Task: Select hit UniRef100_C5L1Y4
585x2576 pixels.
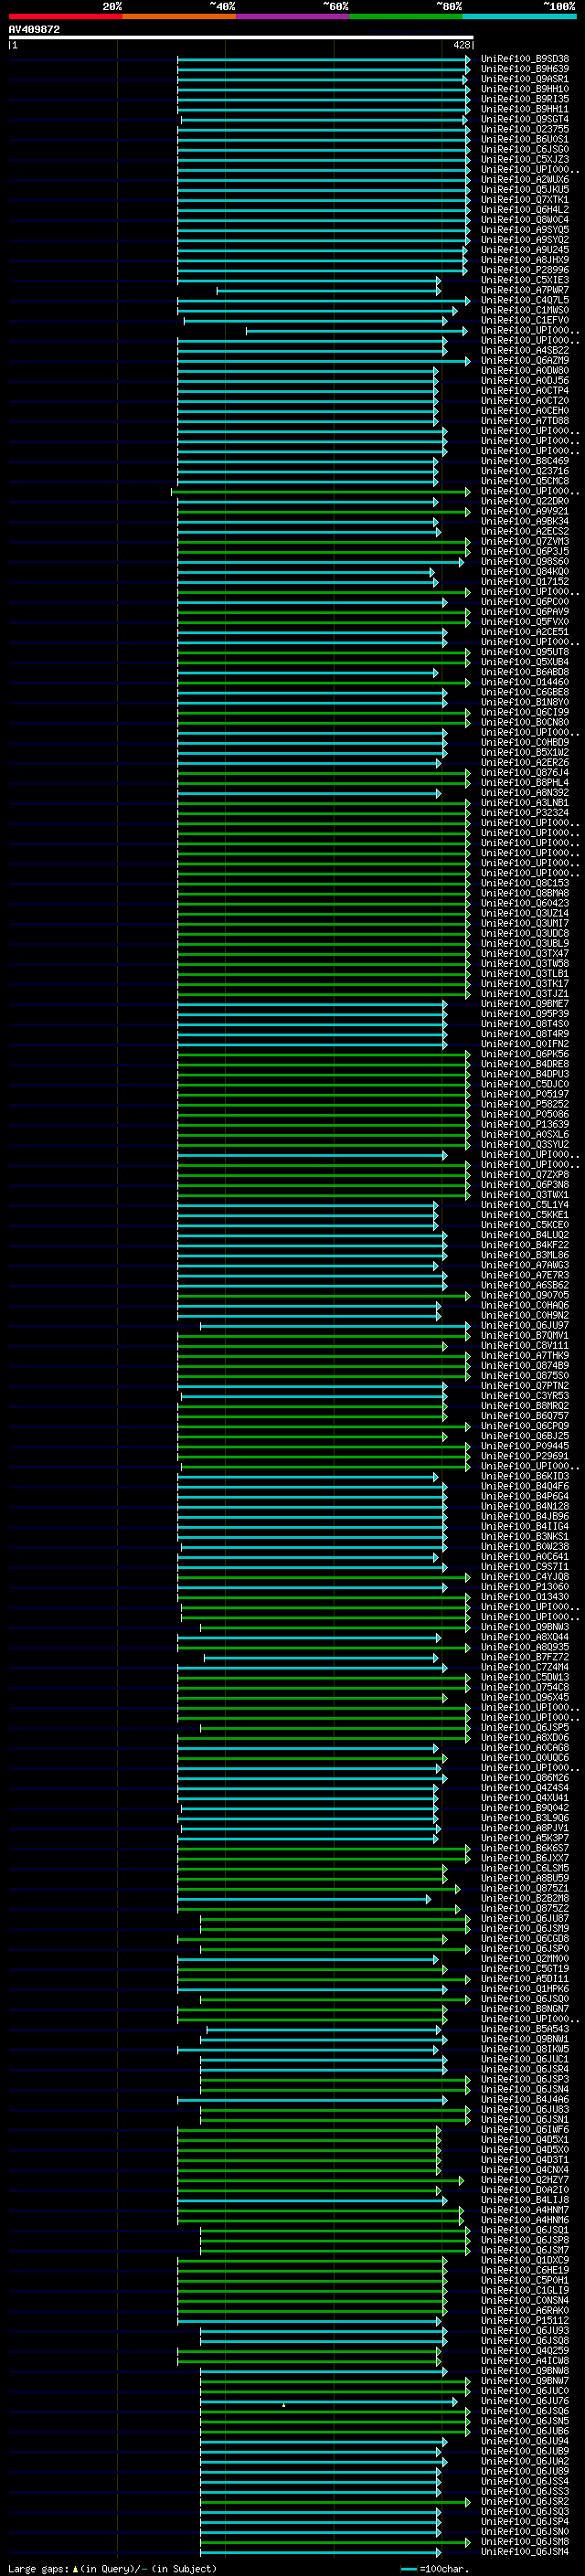Action: pos(525,1205)
